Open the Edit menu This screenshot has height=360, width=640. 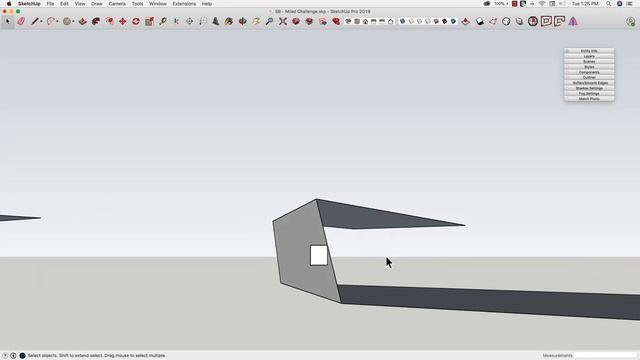64,4
